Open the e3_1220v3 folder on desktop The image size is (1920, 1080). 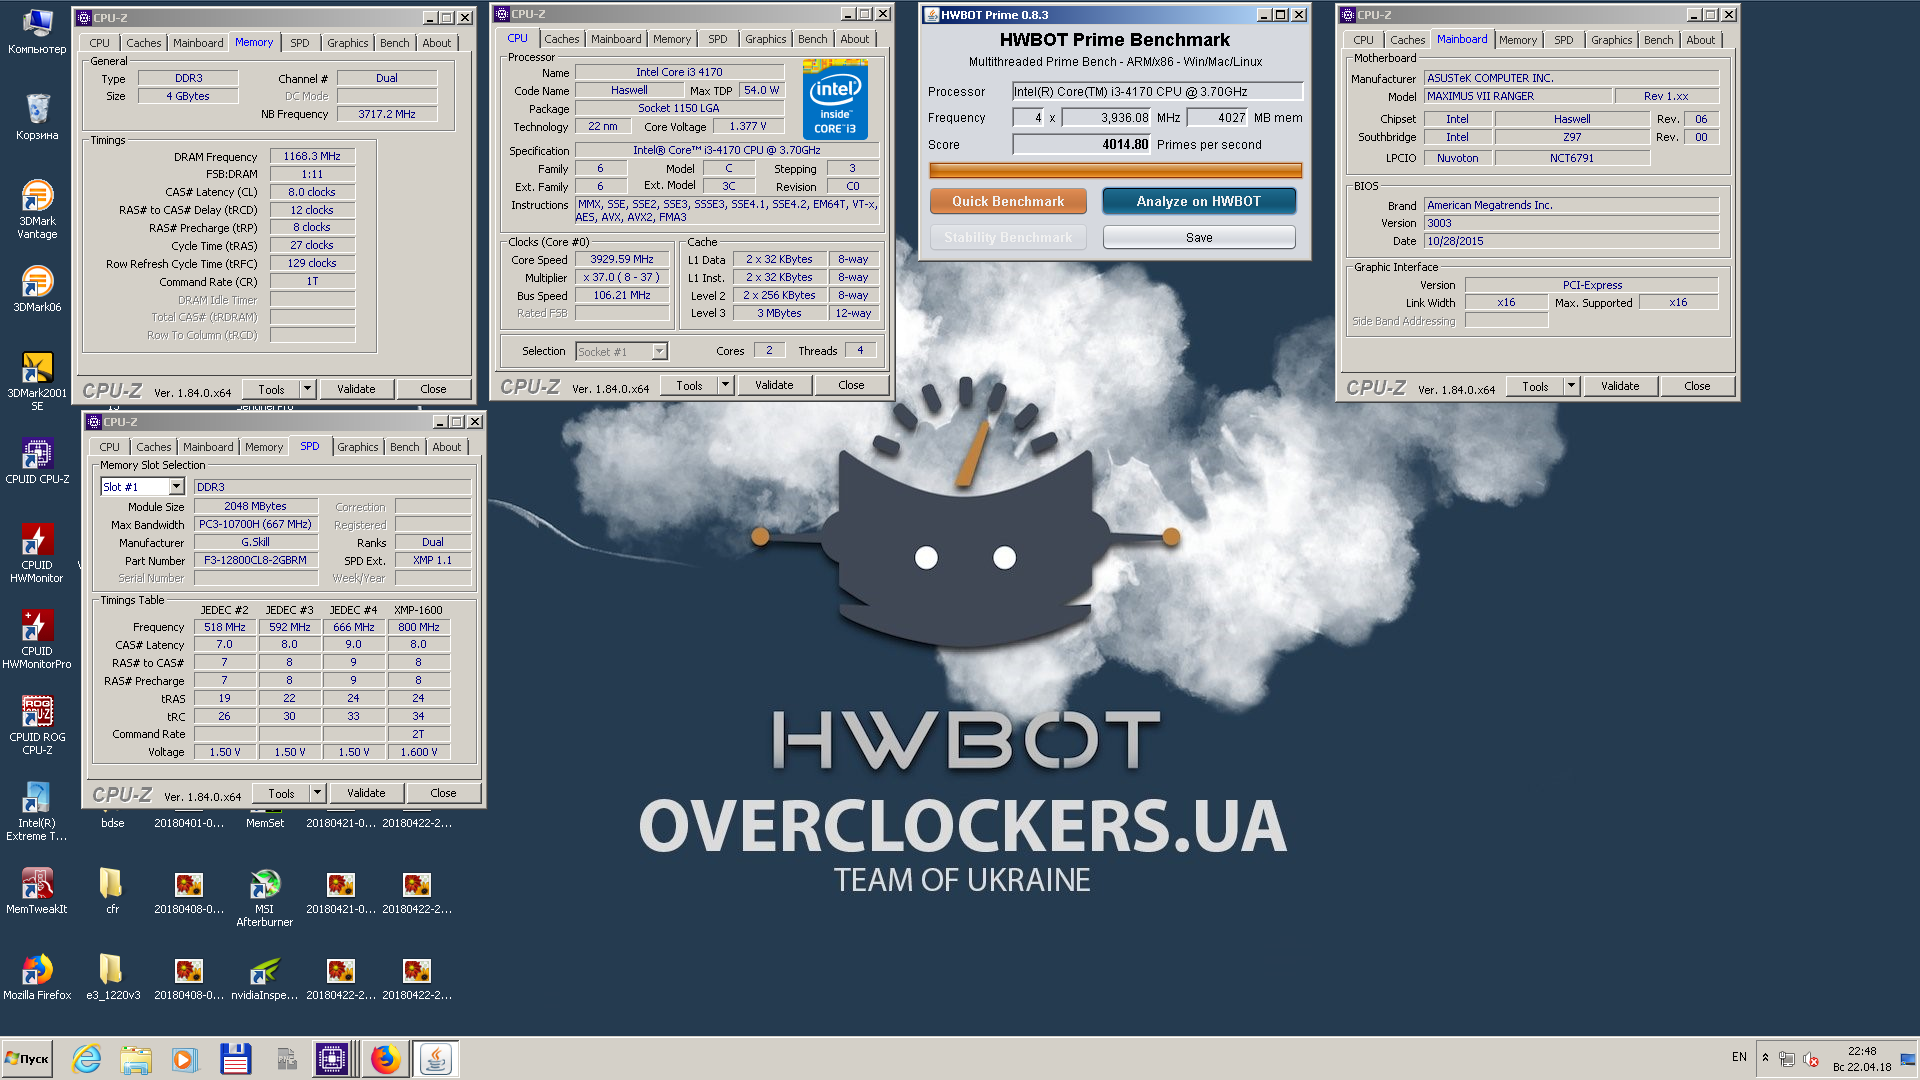[x=112, y=976]
